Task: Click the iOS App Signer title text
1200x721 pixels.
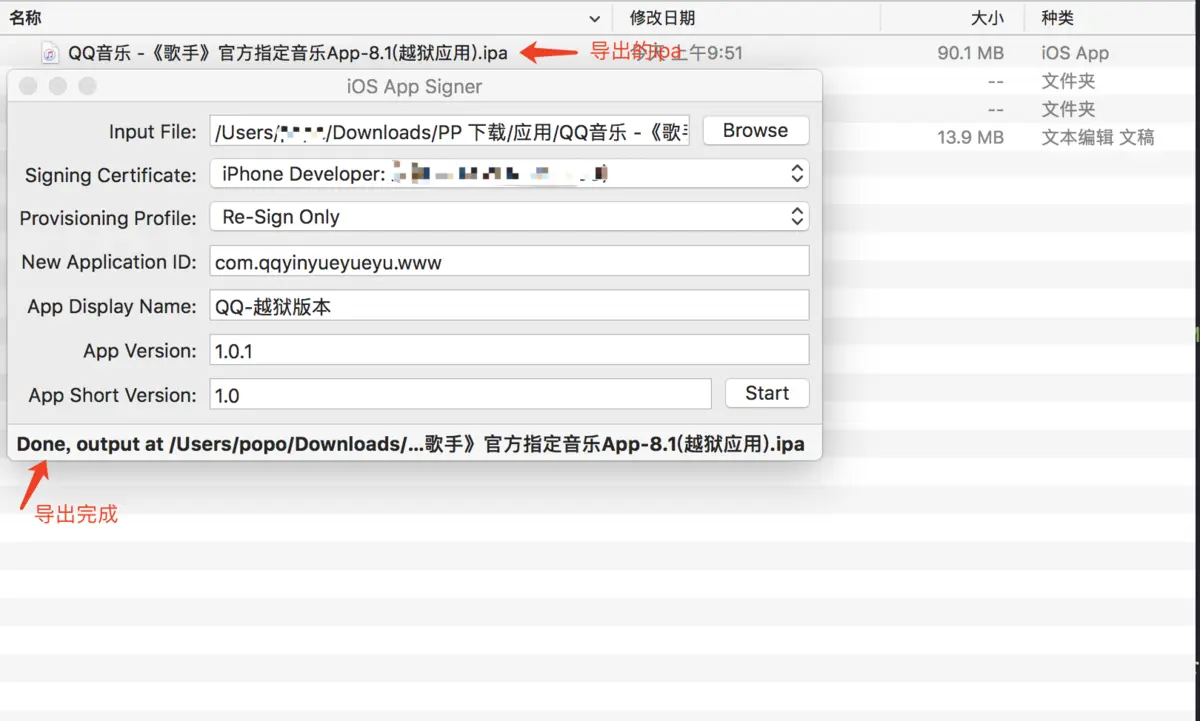Action: click(x=414, y=87)
